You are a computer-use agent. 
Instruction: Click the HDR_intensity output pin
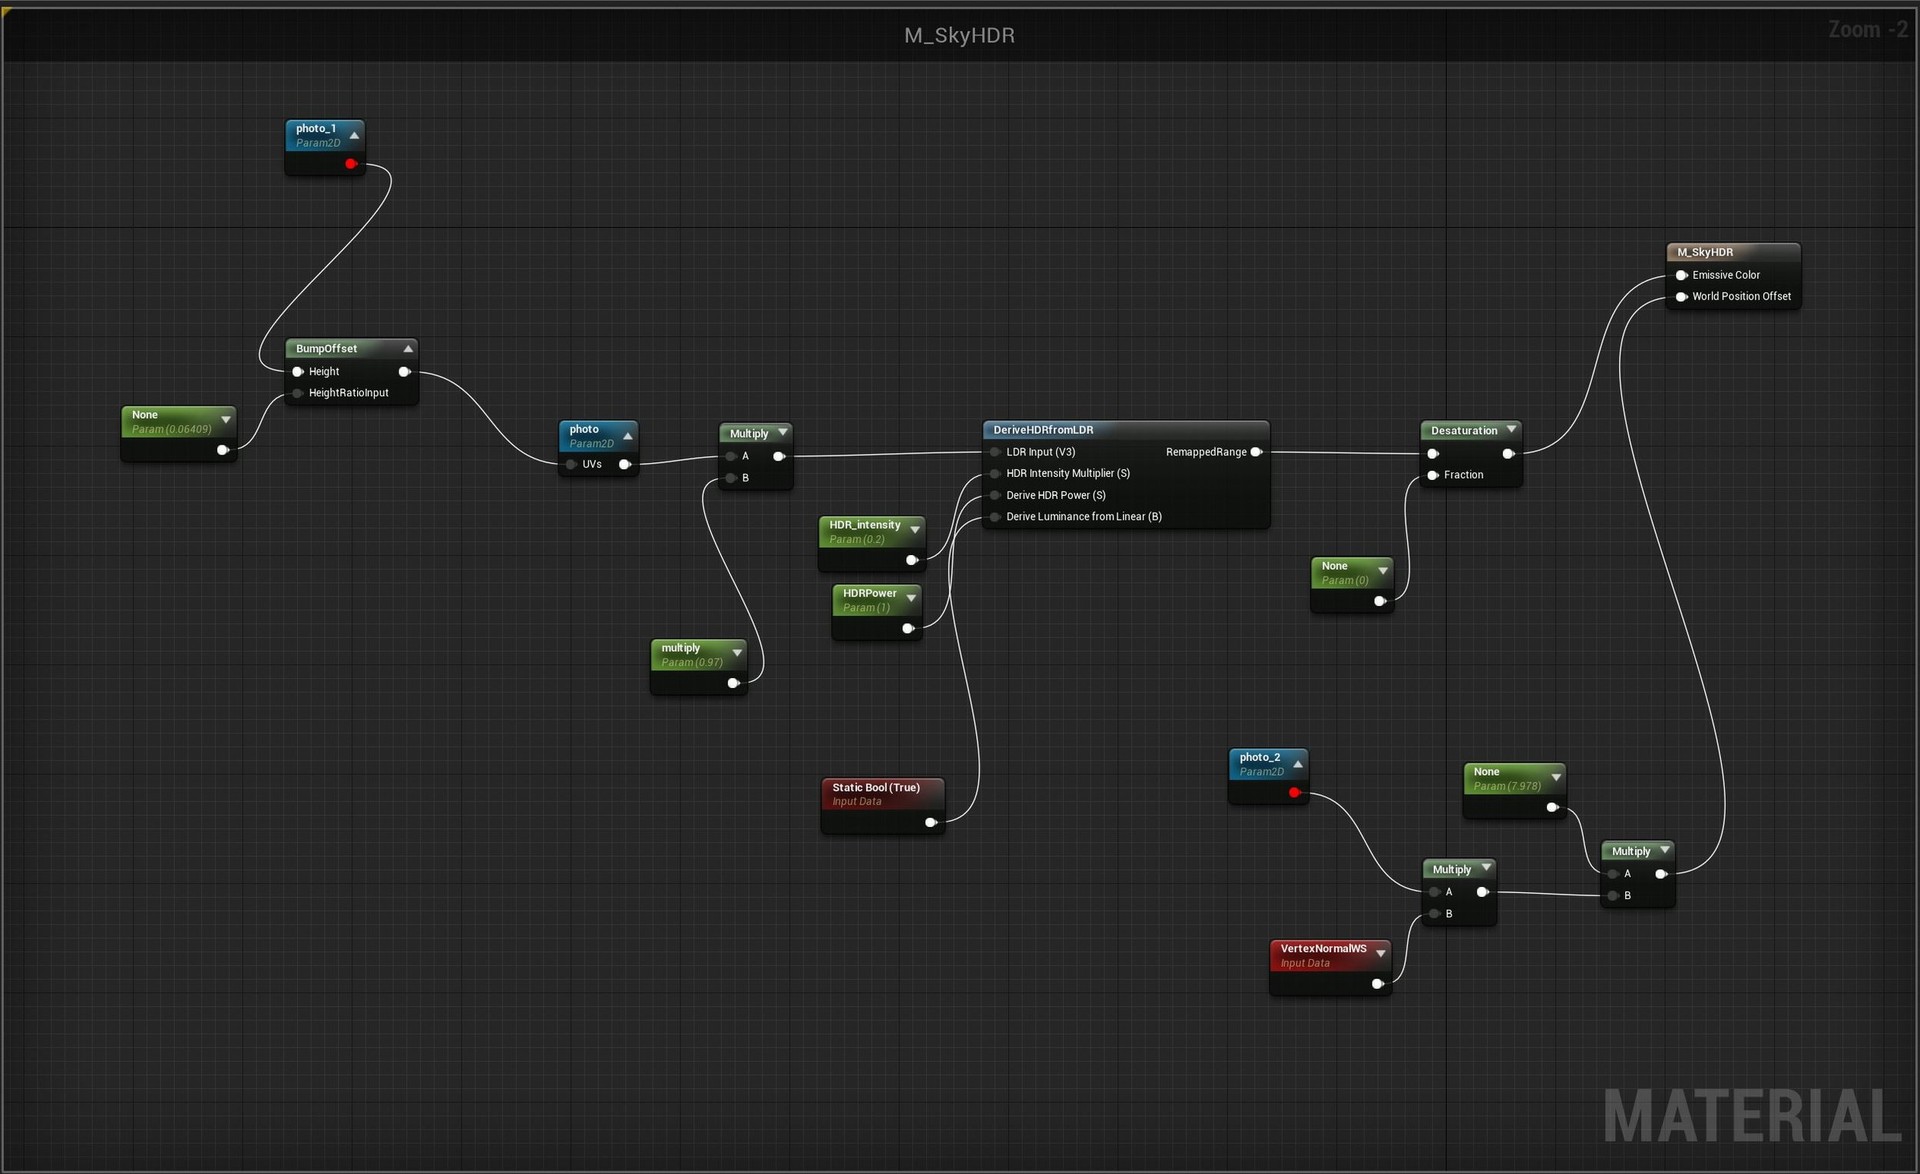(911, 560)
